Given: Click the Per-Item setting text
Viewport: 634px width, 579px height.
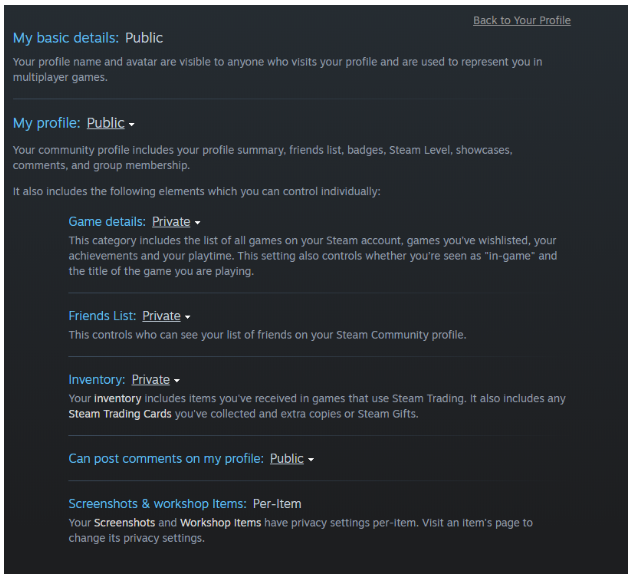Looking at the screenshot, I should [277, 504].
